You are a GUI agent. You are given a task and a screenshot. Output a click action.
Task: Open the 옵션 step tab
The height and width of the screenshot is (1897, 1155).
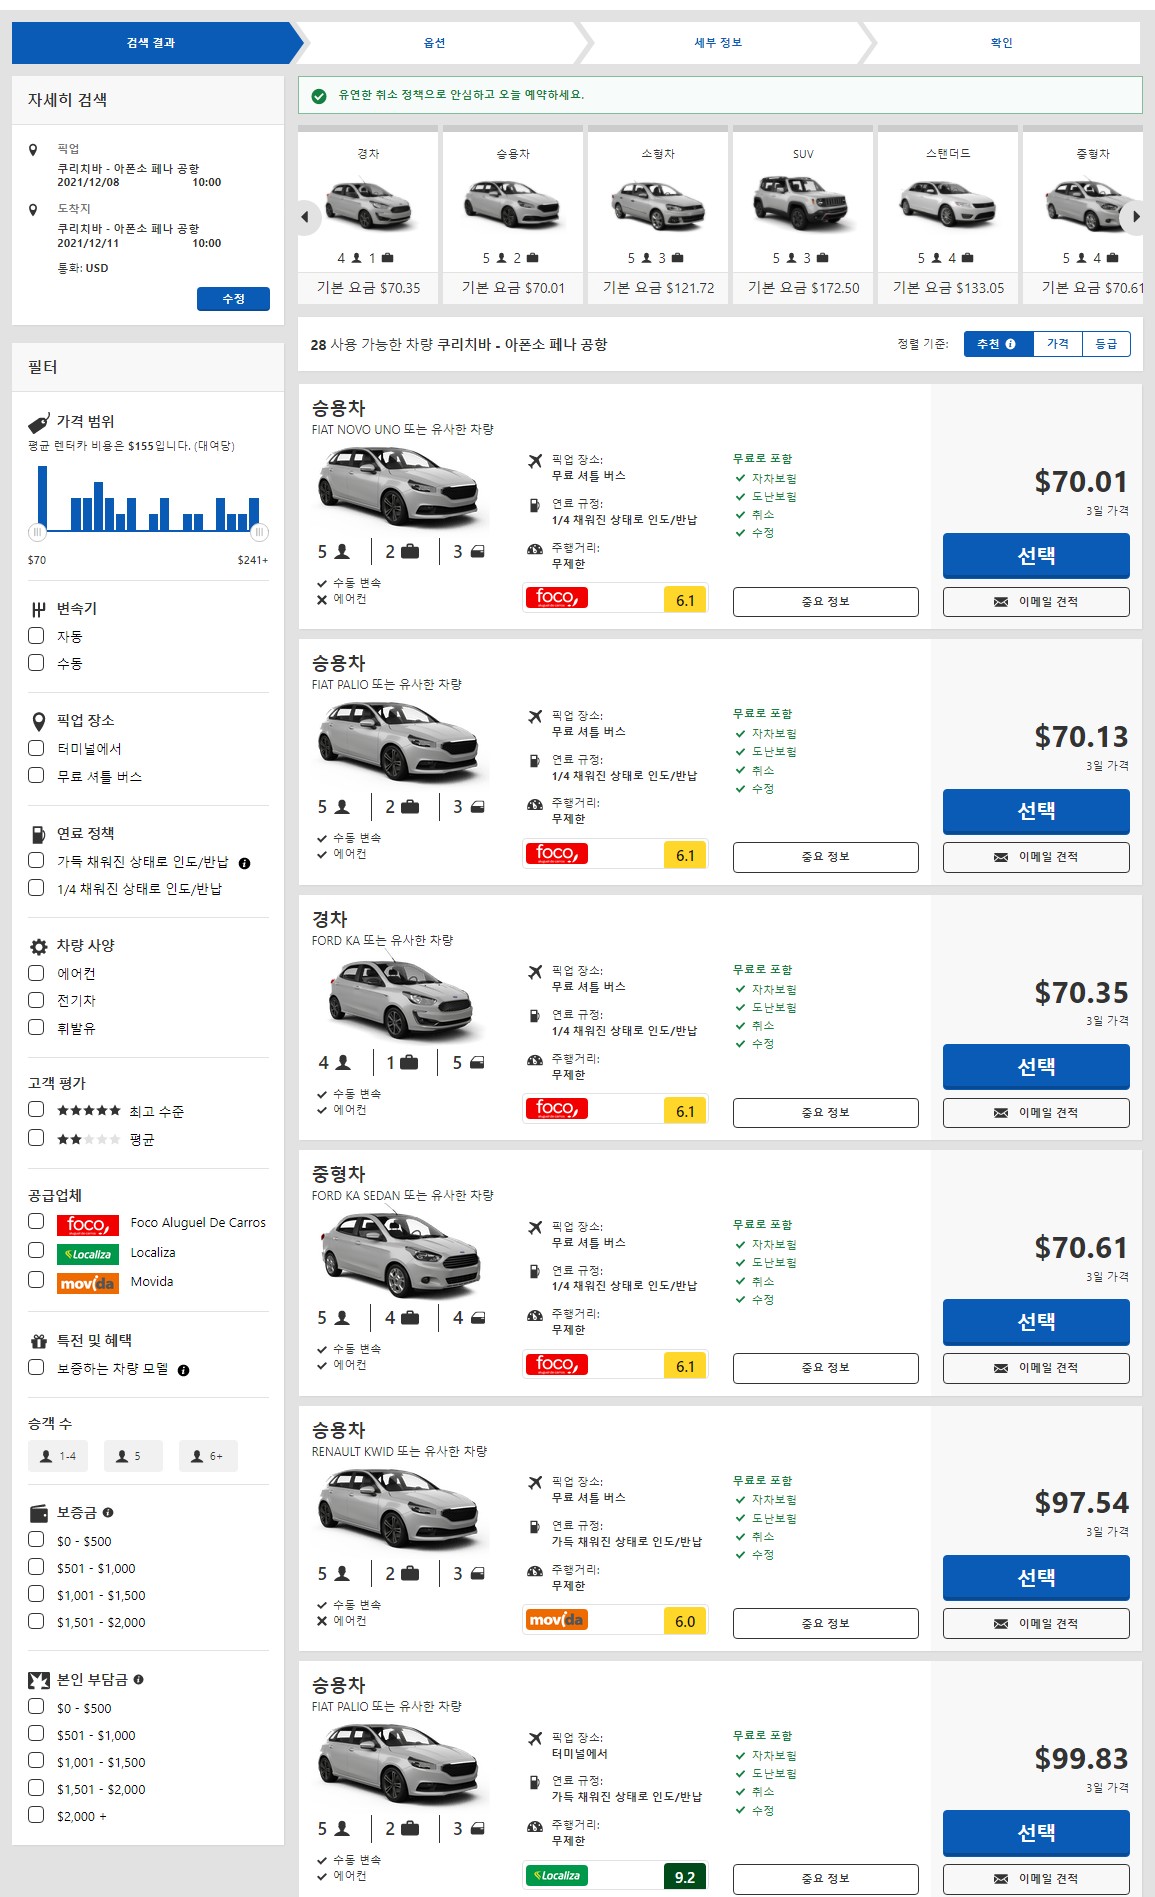click(434, 43)
